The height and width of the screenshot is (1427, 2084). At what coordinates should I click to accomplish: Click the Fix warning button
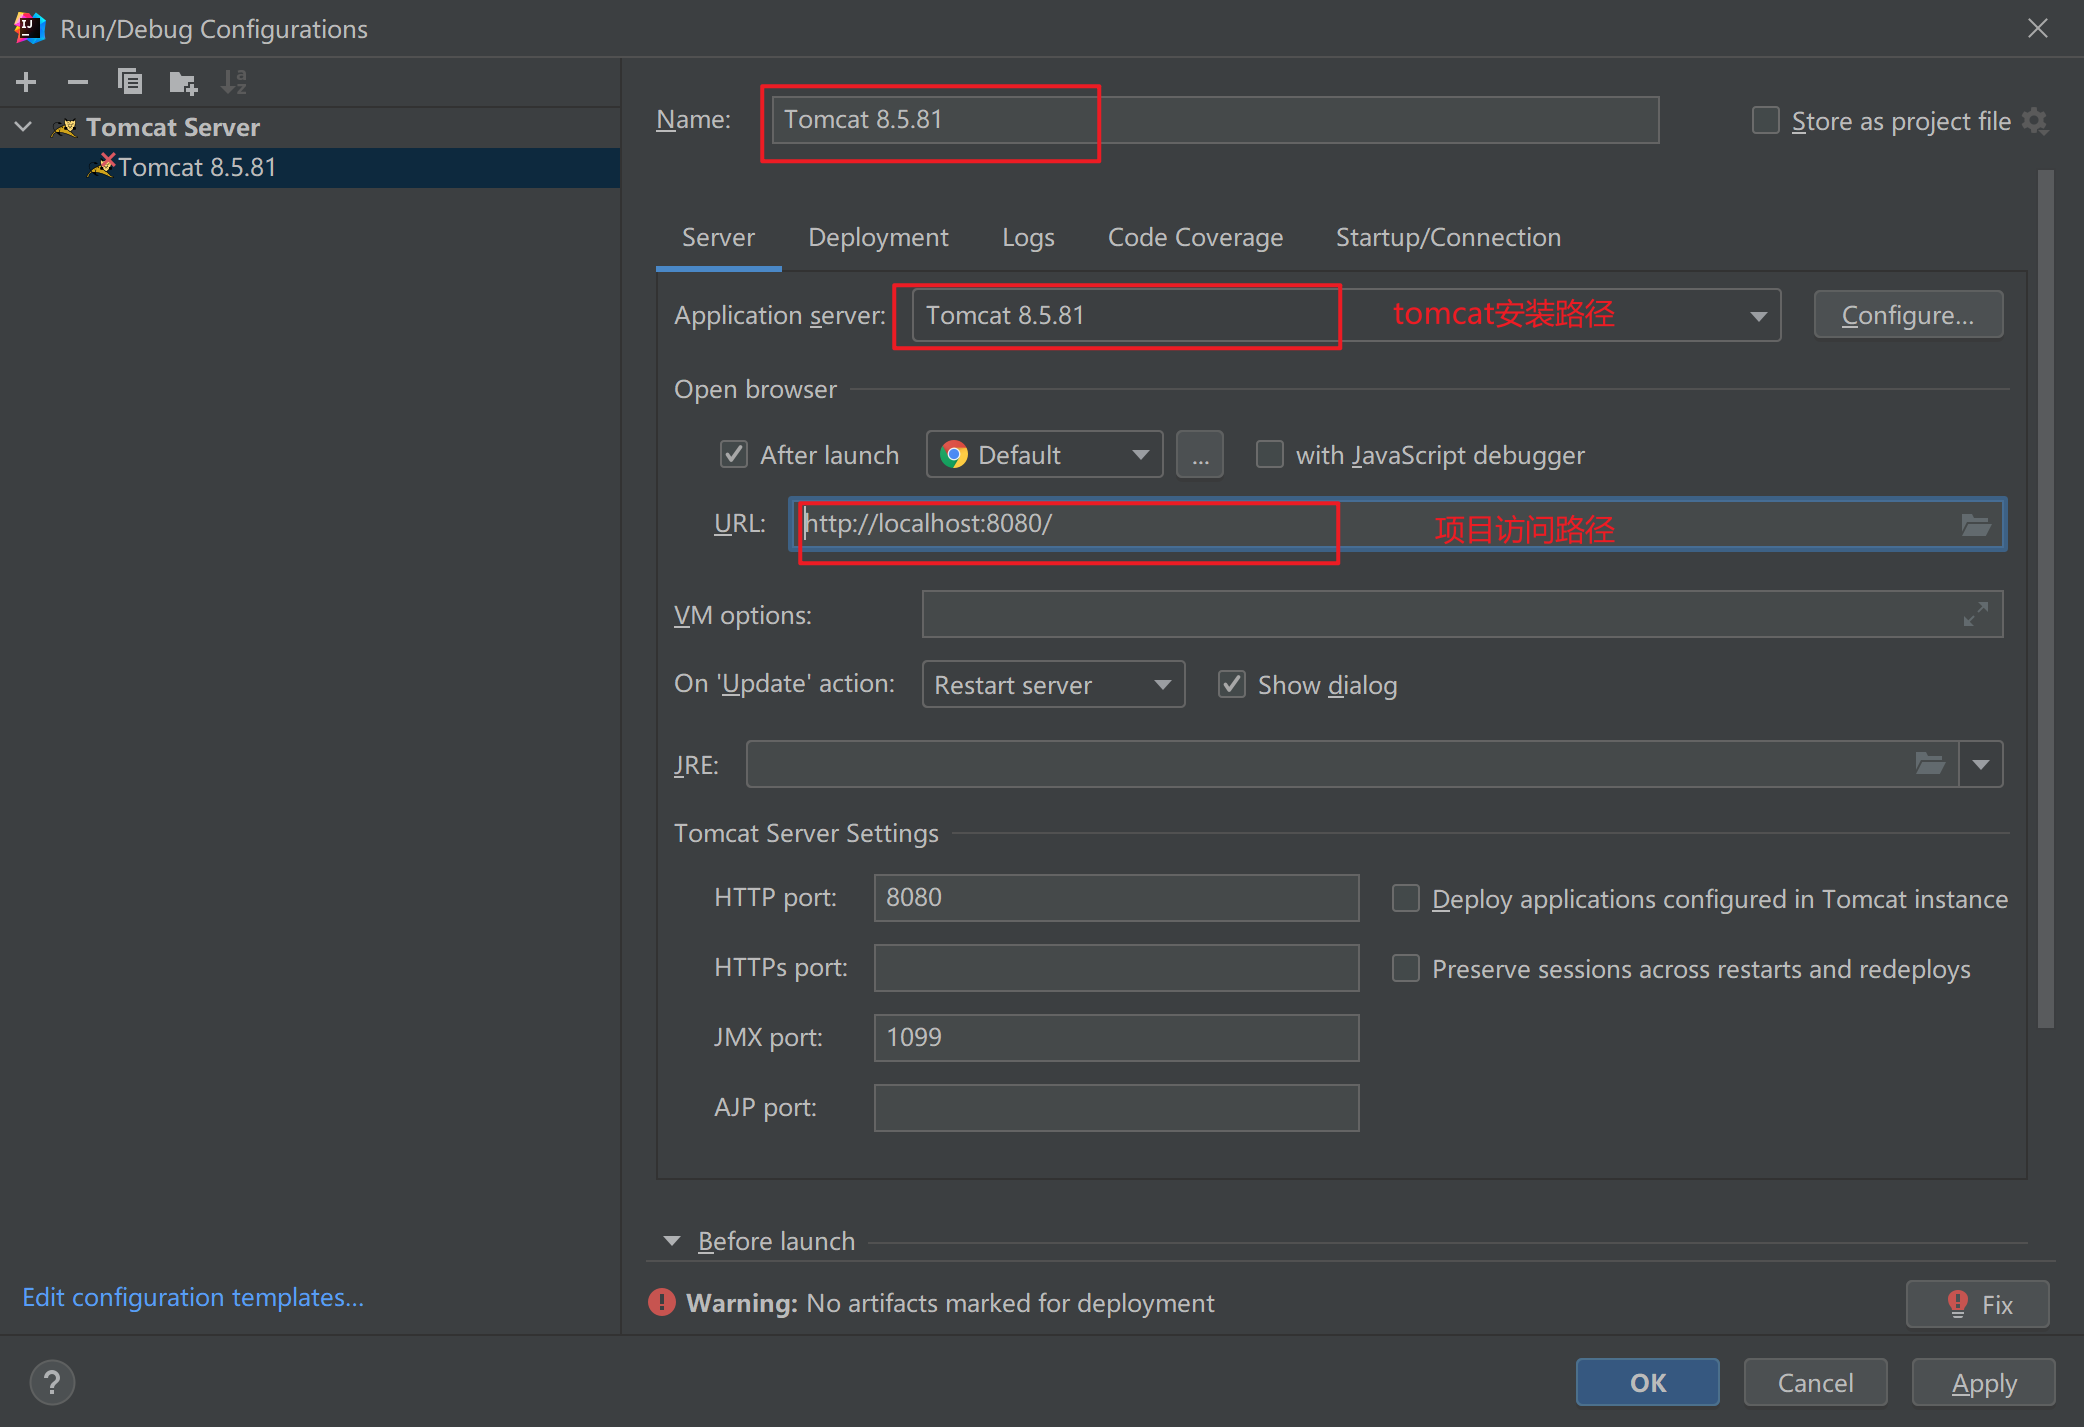1977,1304
